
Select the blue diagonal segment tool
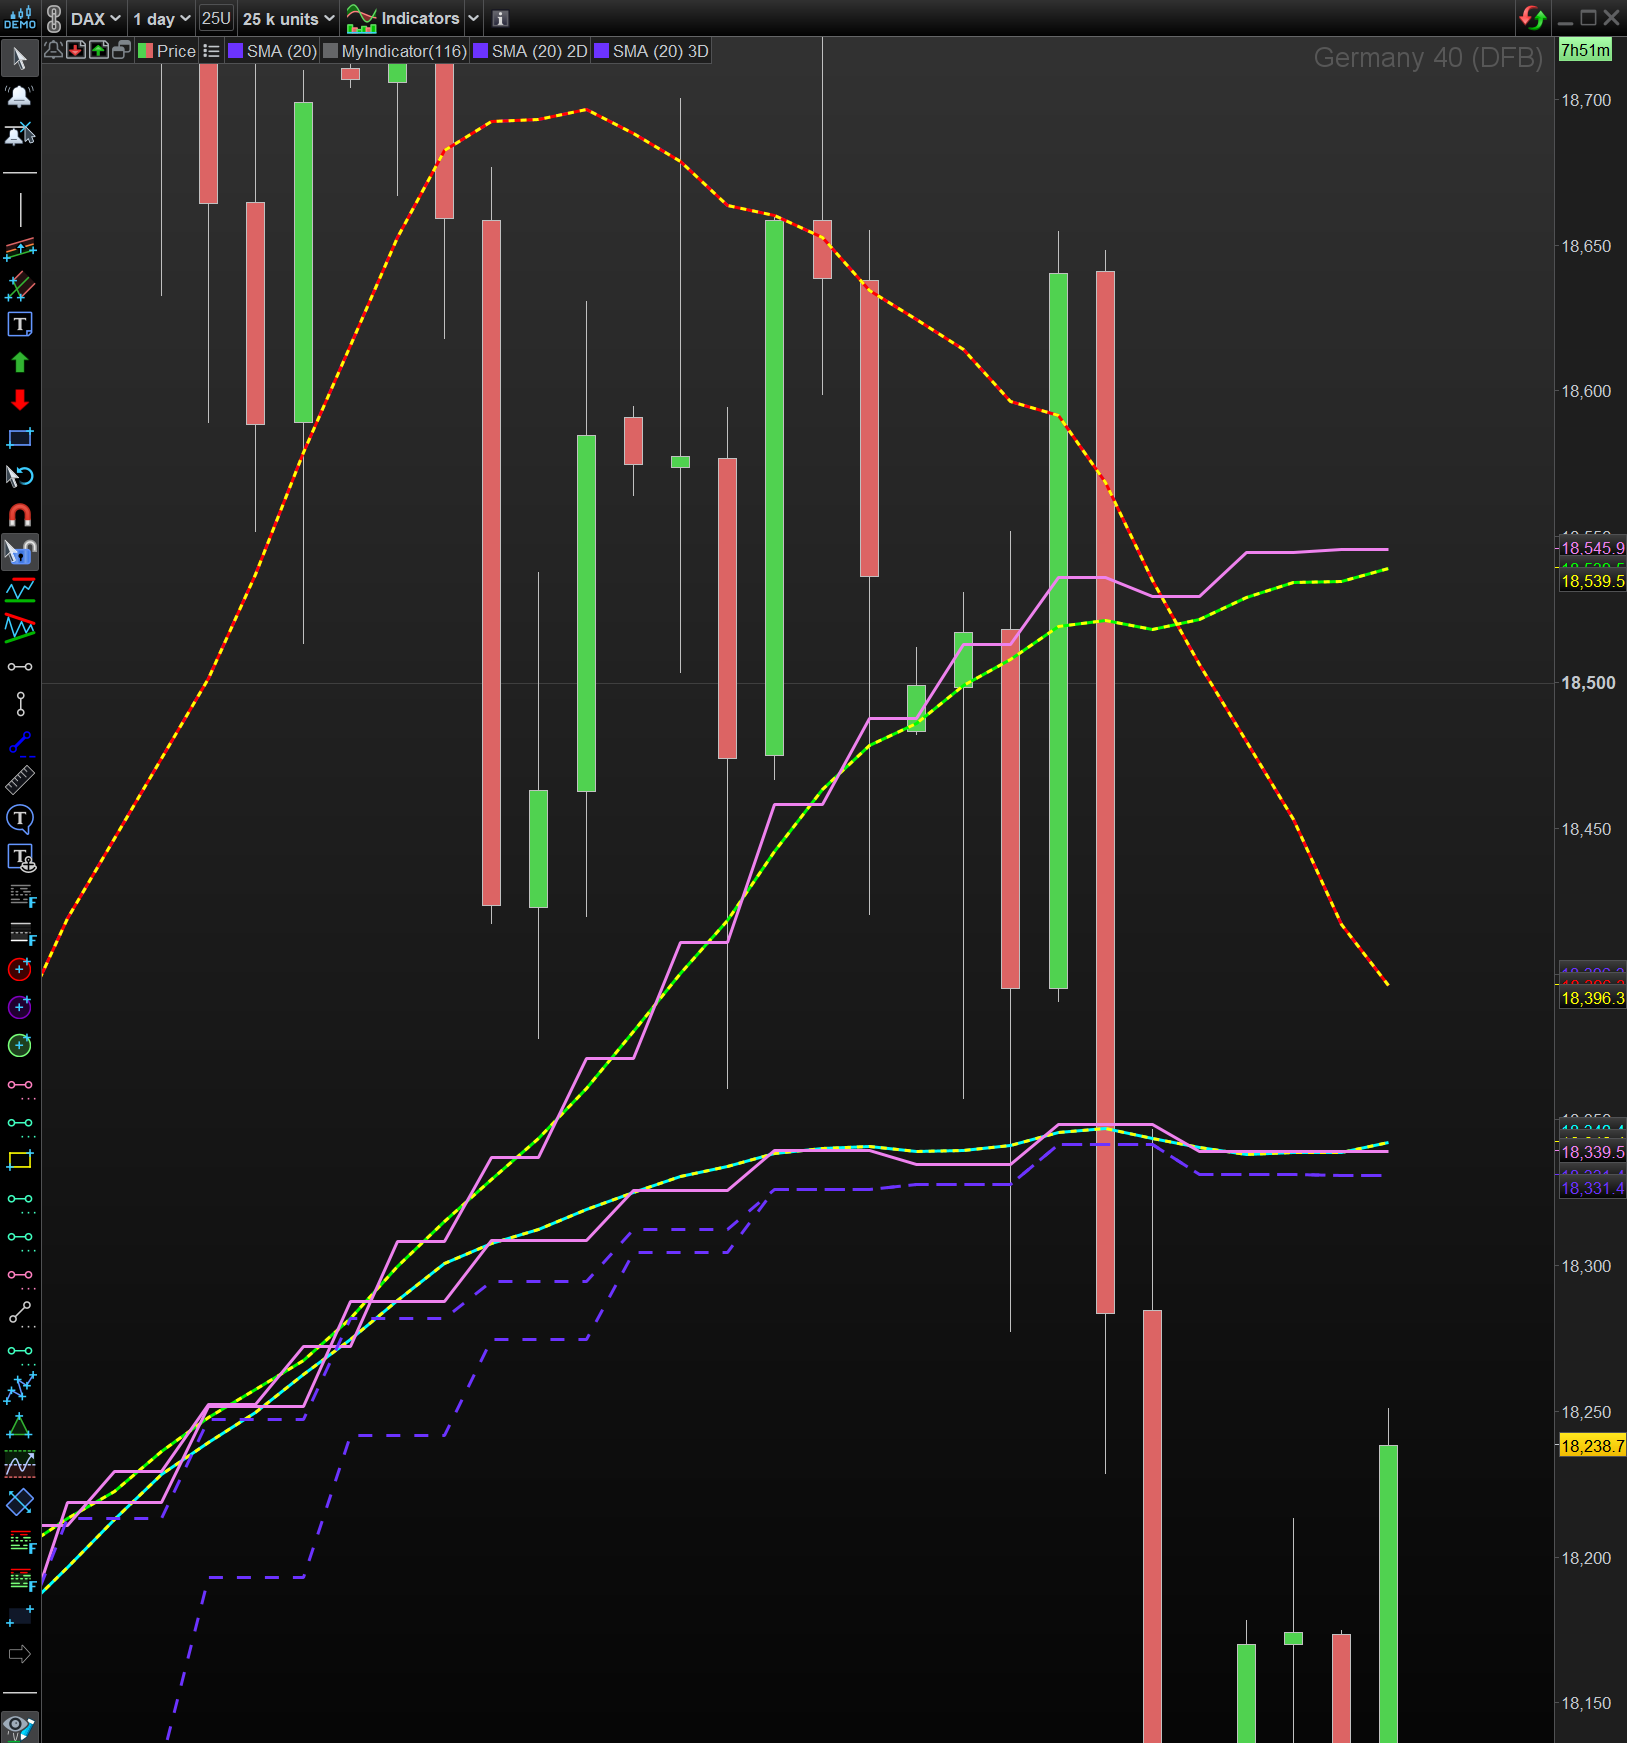[x=20, y=742]
